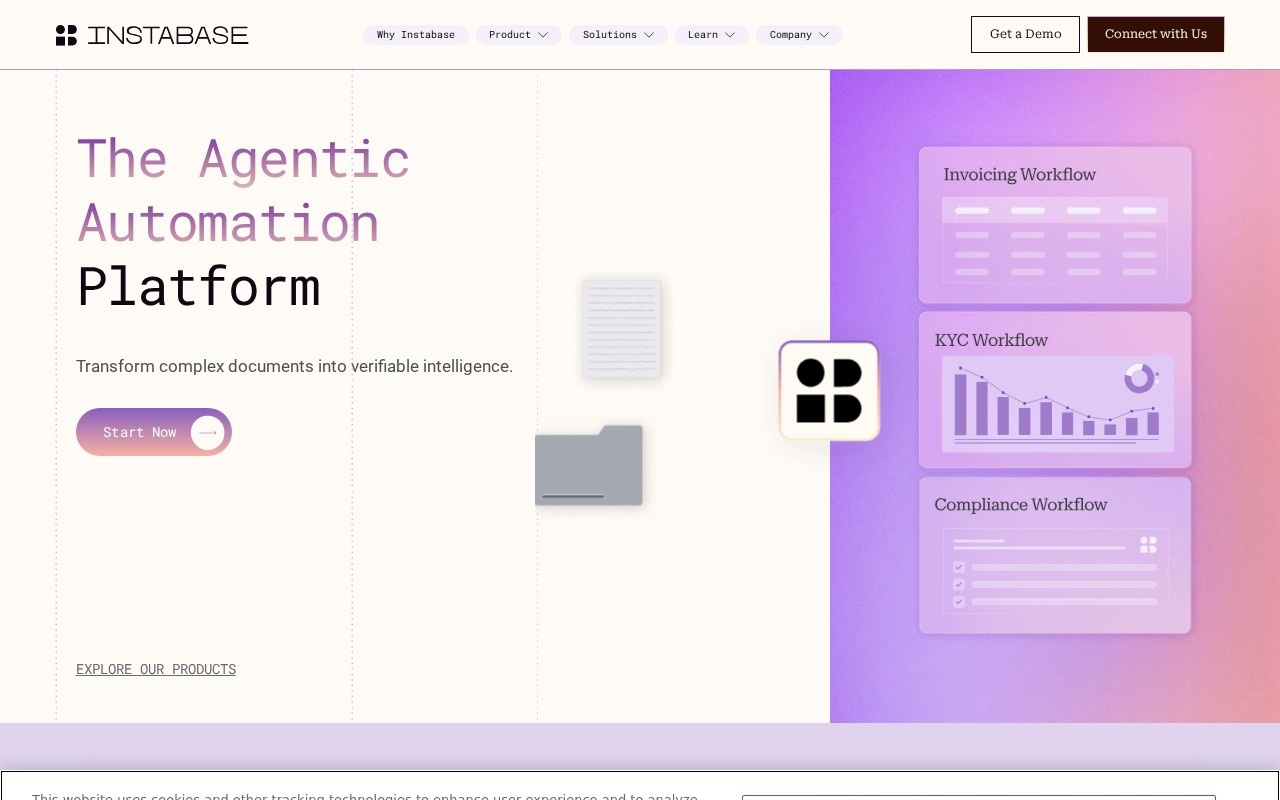This screenshot has height=800, width=1280.
Task: Toggle the first checkbox in Compliance Workflow
Action: [958, 567]
